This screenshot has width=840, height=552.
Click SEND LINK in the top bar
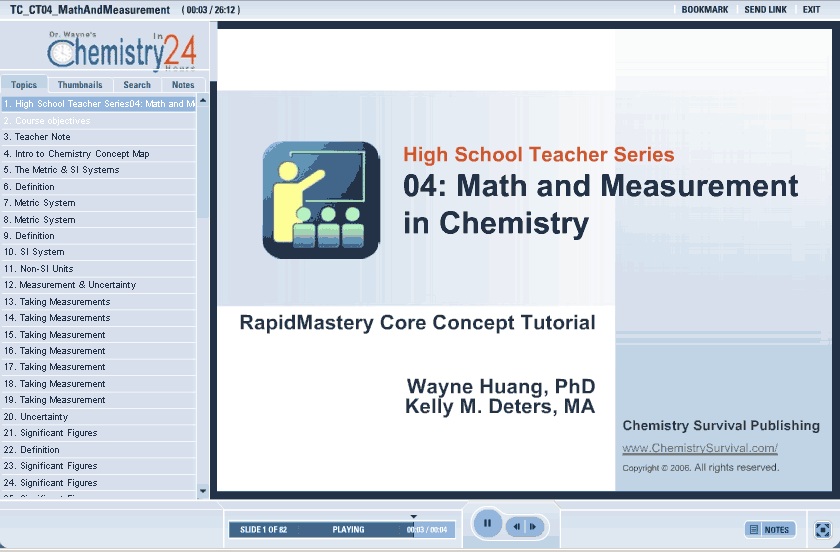click(765, 9)
